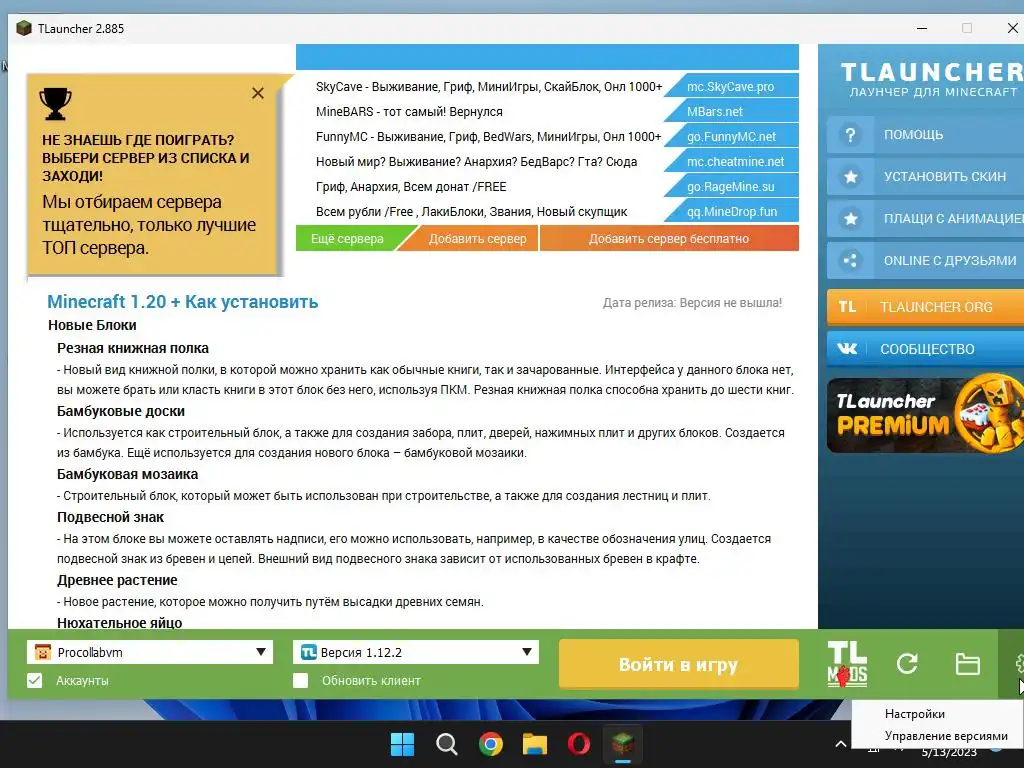This screenshot has height=768, width=1024.
Task: Open TL Mods icon in bottom bar
Action: 847,664
